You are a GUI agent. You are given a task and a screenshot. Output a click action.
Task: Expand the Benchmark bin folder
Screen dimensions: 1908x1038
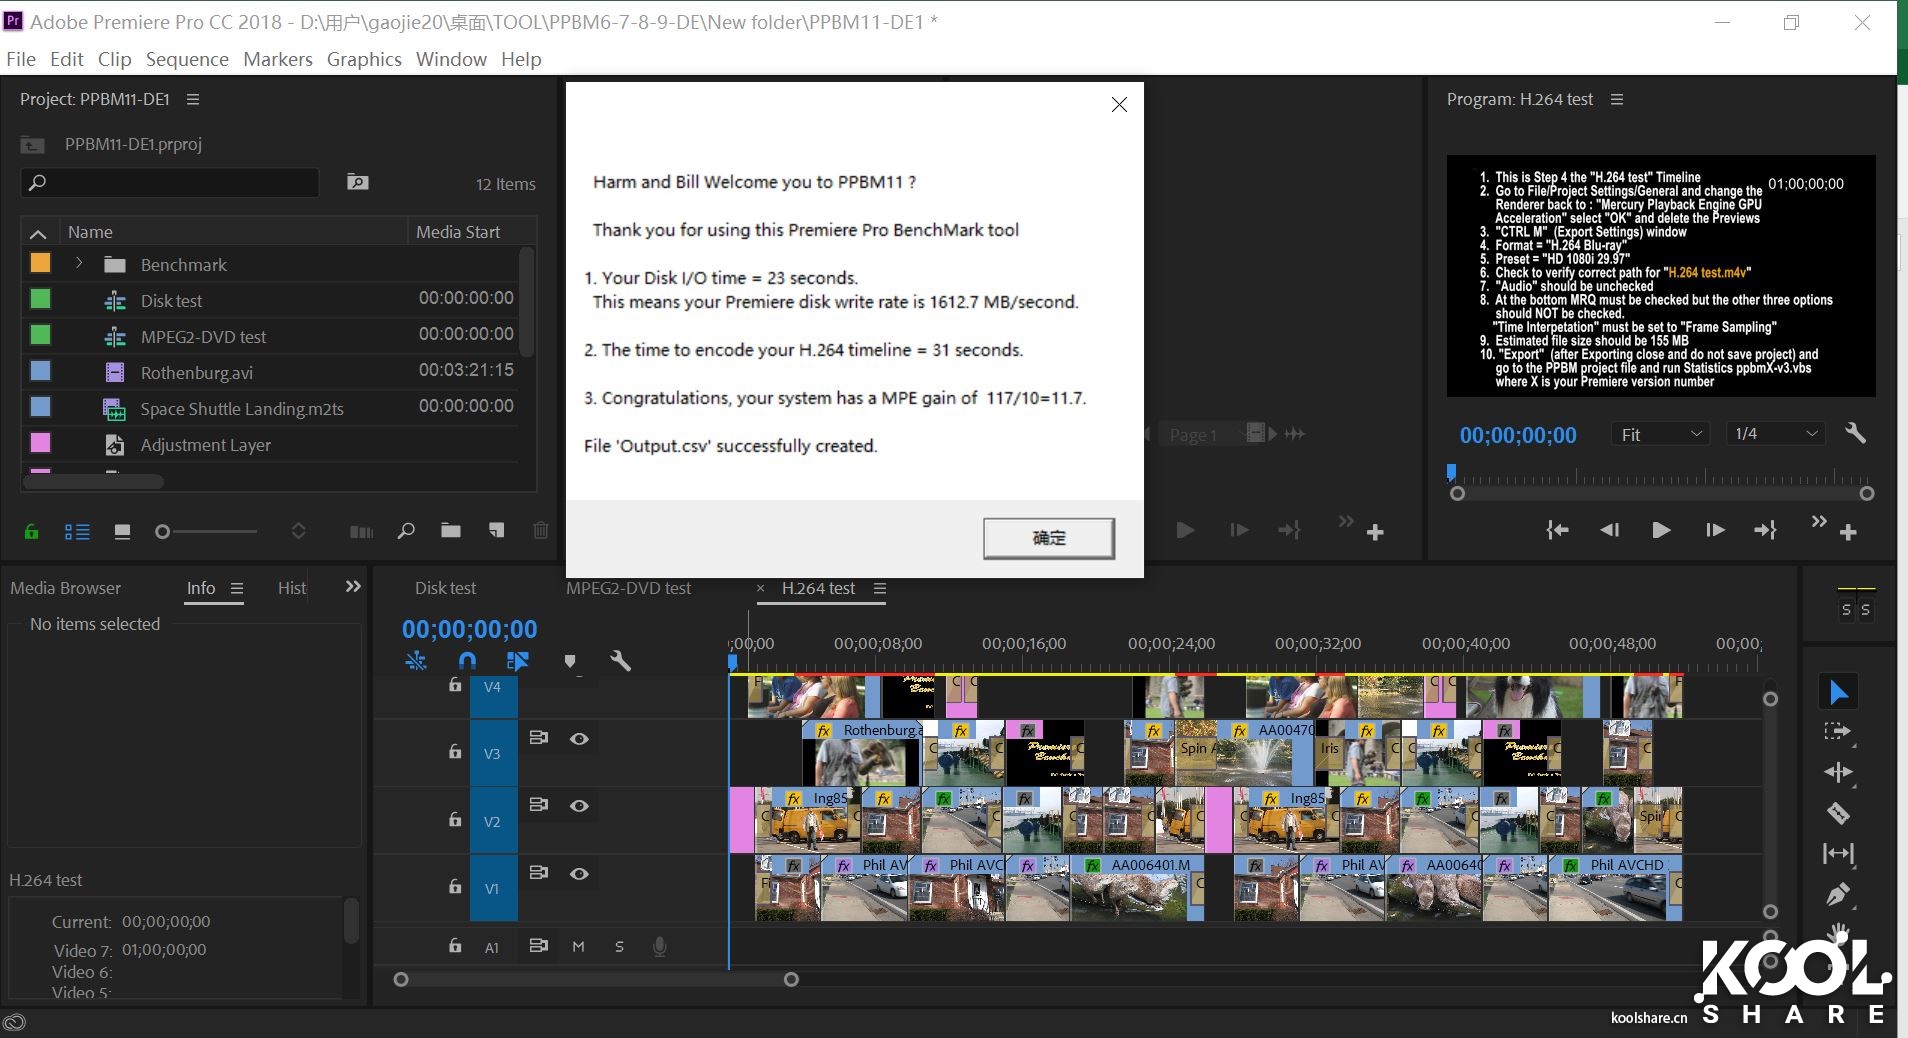[79, 264]
